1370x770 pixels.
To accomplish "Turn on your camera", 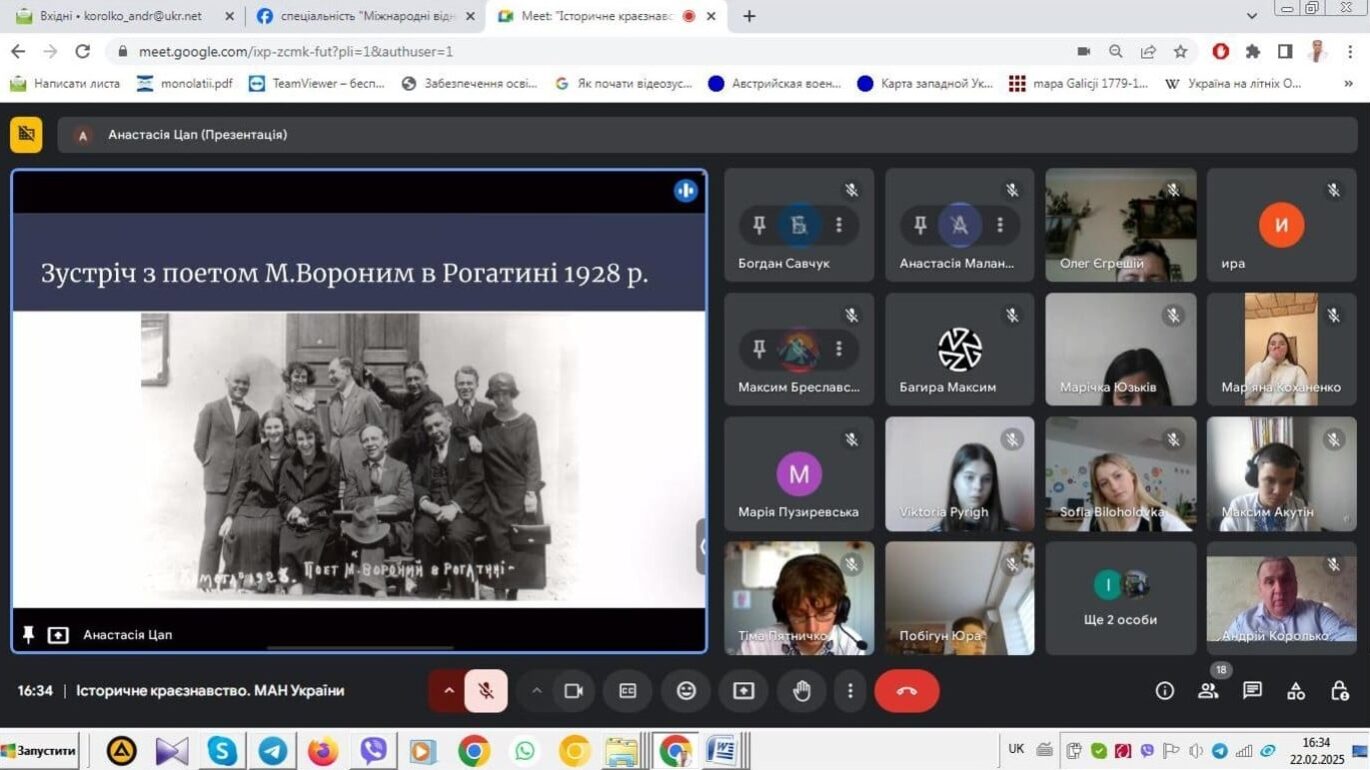I will tap(573, 690).
